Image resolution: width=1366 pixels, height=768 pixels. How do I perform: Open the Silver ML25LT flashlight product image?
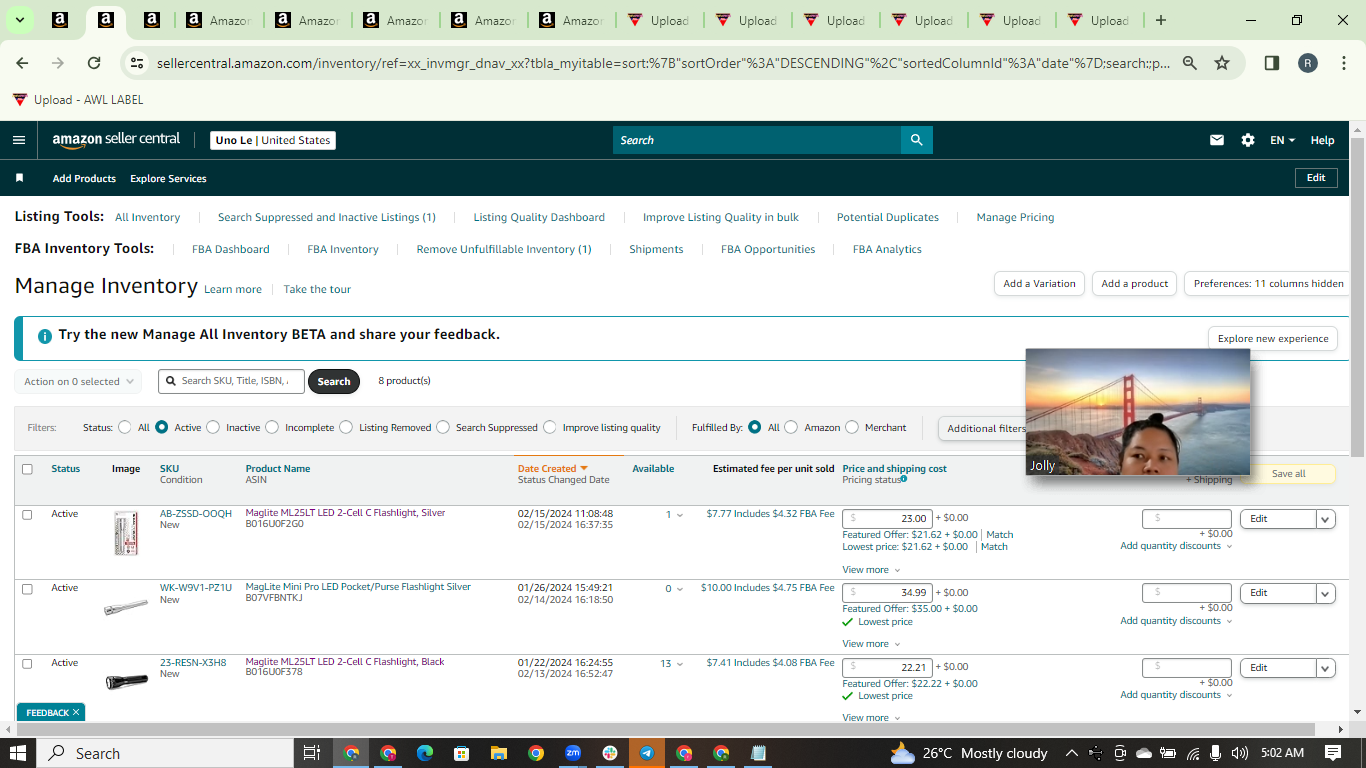(126, 534)
